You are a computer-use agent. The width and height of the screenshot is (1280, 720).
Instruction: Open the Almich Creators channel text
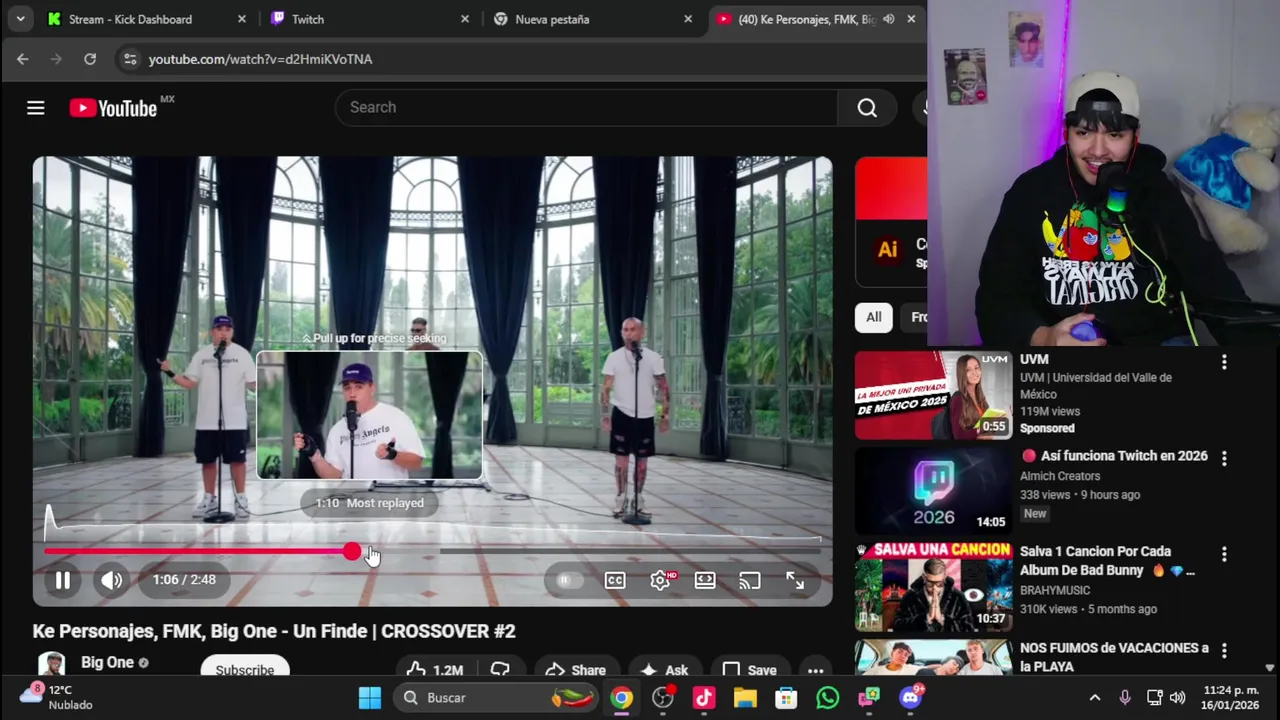(x=1060, y=476)
